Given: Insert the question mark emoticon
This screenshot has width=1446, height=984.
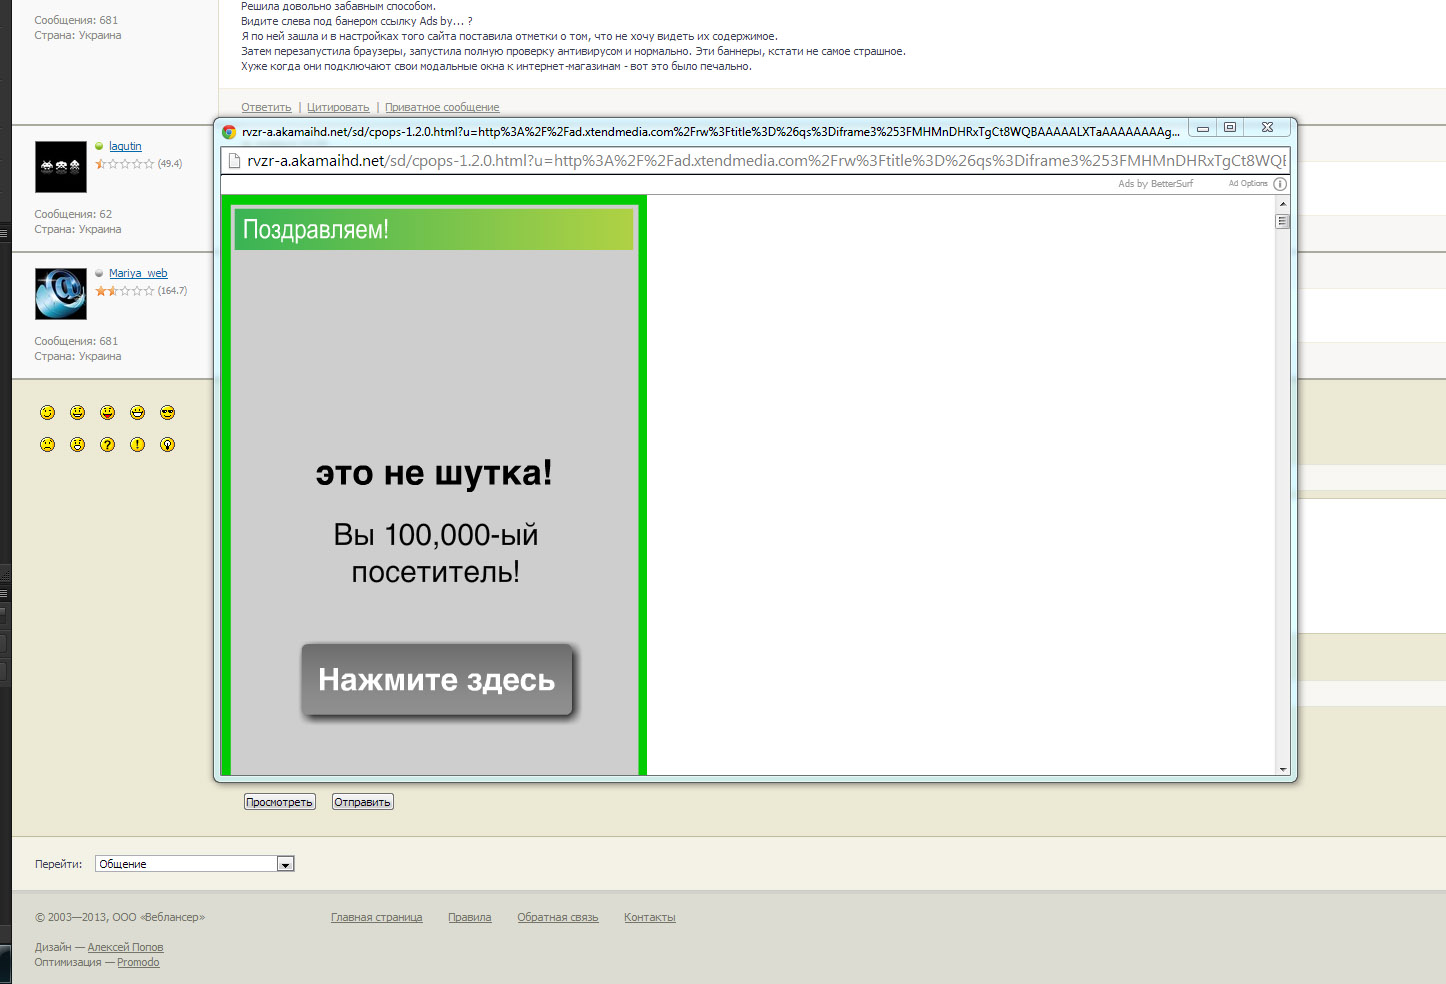Looking at the screenshot, I should tap(107, 445).
